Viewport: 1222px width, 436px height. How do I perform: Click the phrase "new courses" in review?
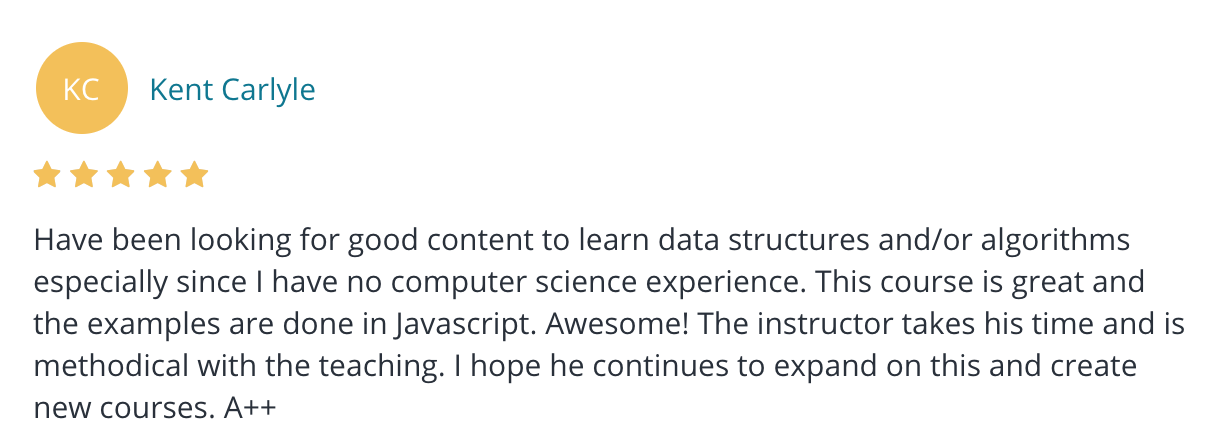tap(122, 409)
